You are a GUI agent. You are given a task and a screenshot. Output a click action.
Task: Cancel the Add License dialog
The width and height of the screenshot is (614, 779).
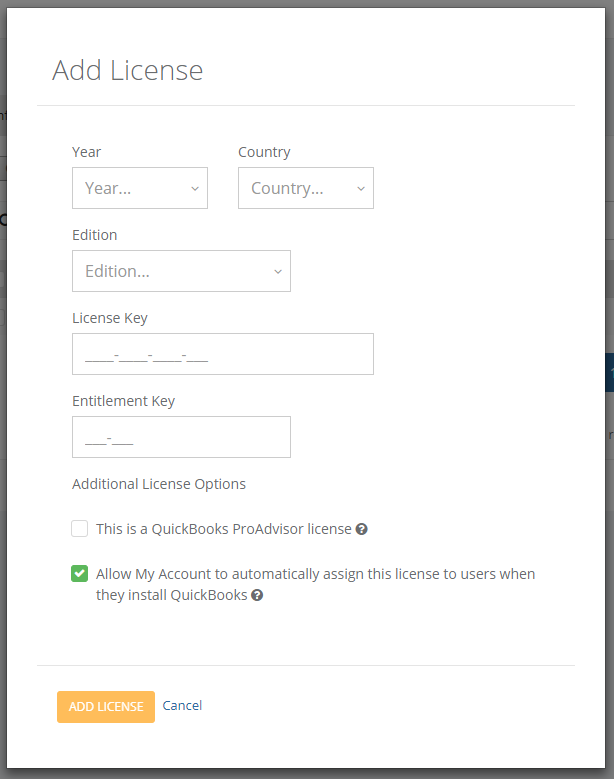pos(182,706)
